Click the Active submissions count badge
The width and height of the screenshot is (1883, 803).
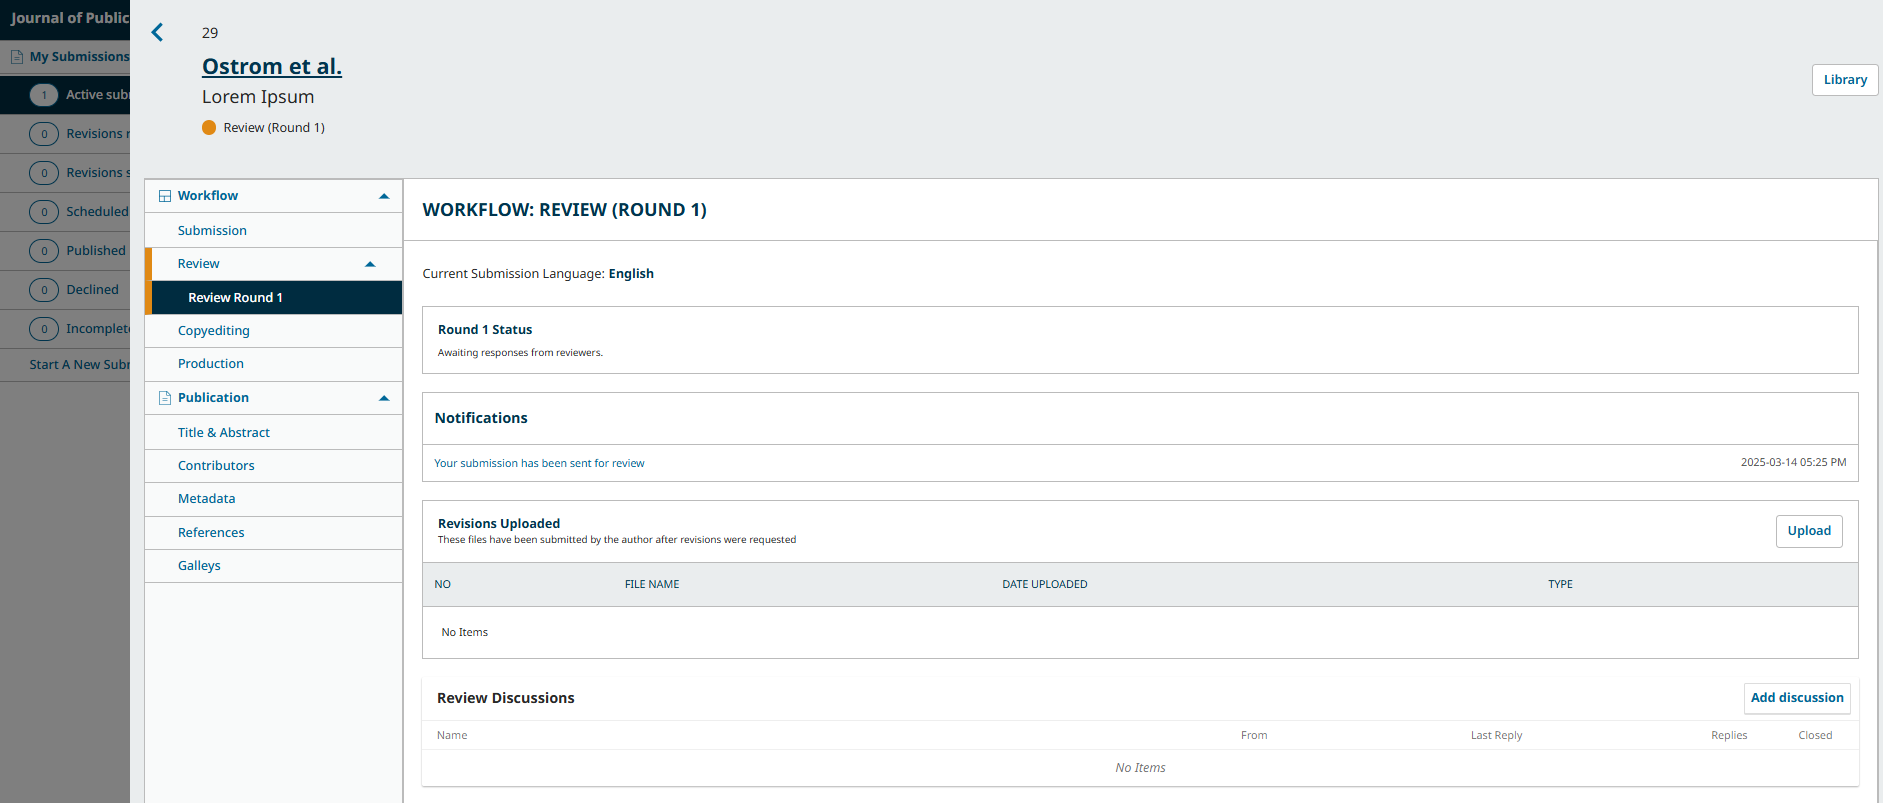pos(44,95)
